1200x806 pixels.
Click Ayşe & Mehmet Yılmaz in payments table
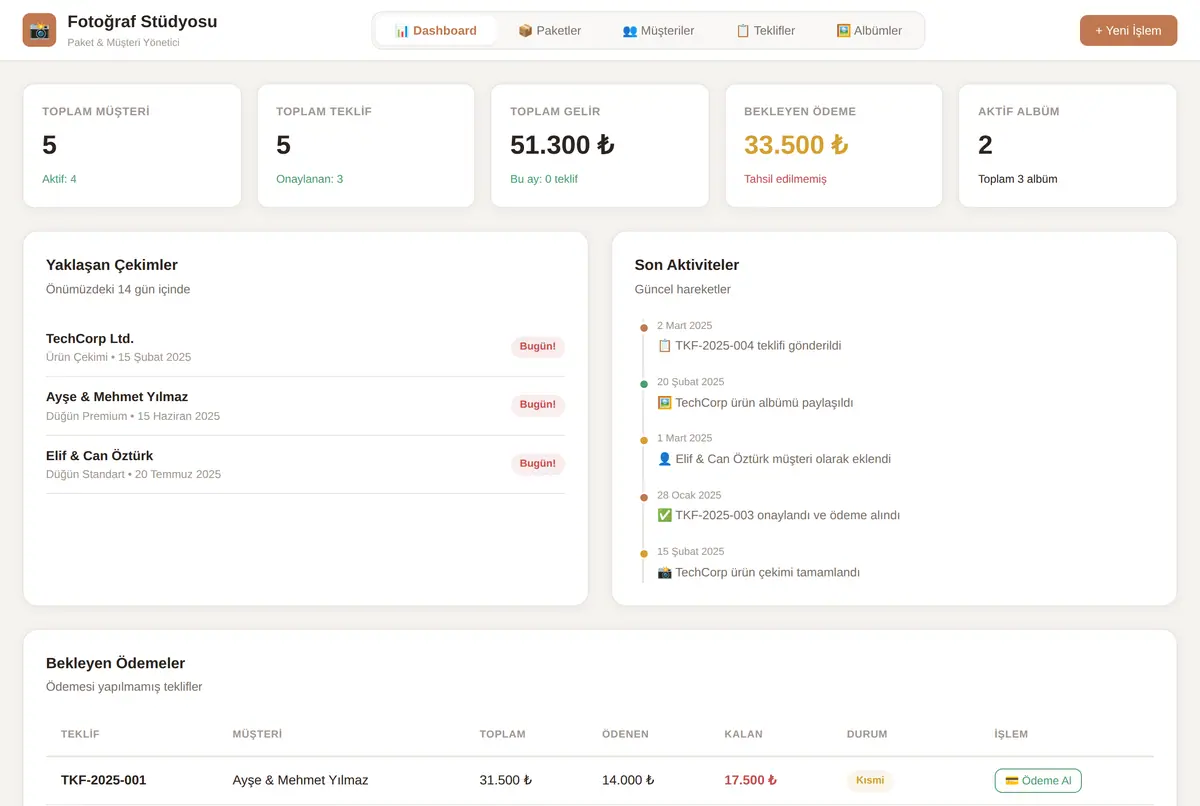point(300,780)
